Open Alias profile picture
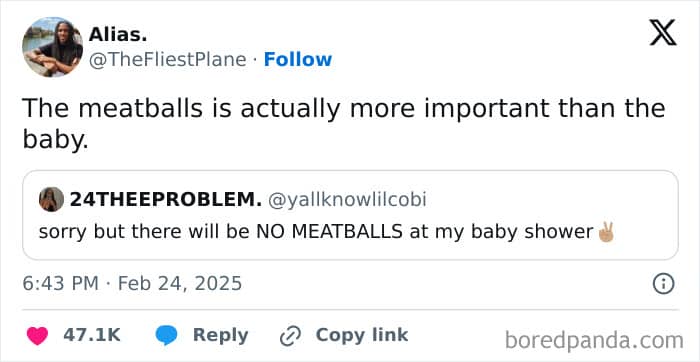Screen dimensions: 700x362 tap(52, 47)
